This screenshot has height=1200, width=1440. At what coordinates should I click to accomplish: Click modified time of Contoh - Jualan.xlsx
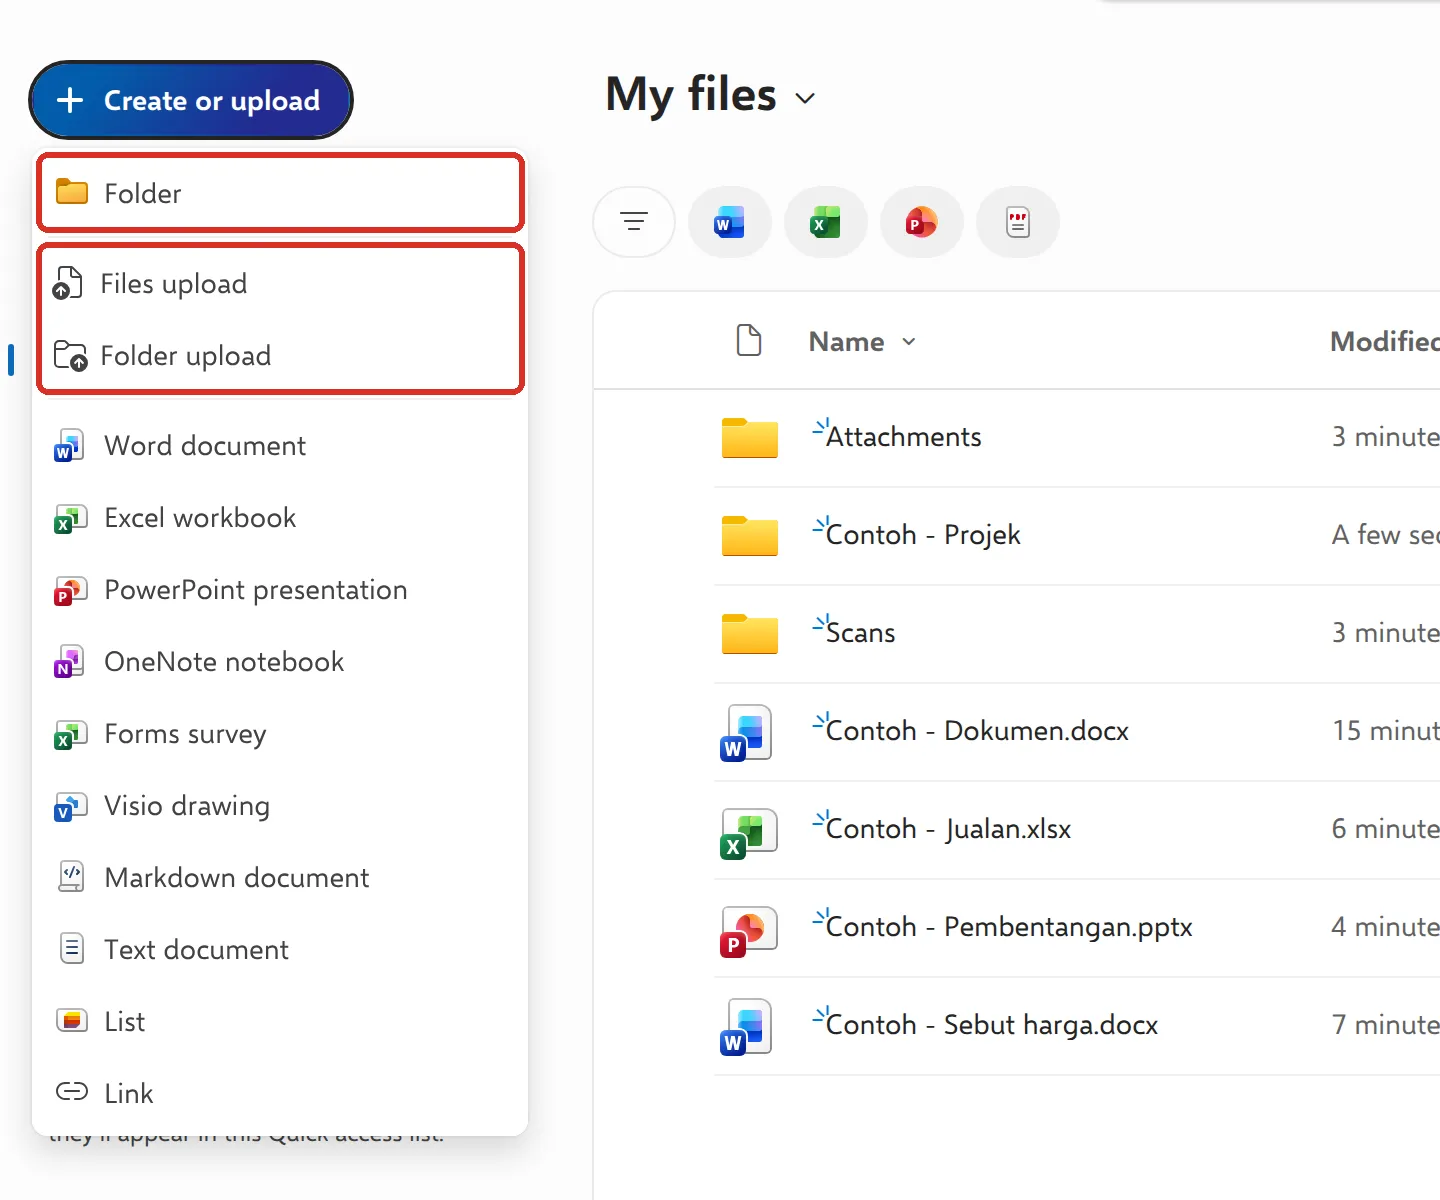click(1386, 829)
